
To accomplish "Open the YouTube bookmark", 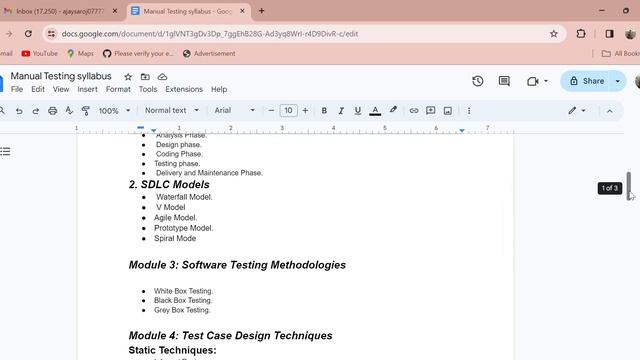I will click(x=40, y=53).
